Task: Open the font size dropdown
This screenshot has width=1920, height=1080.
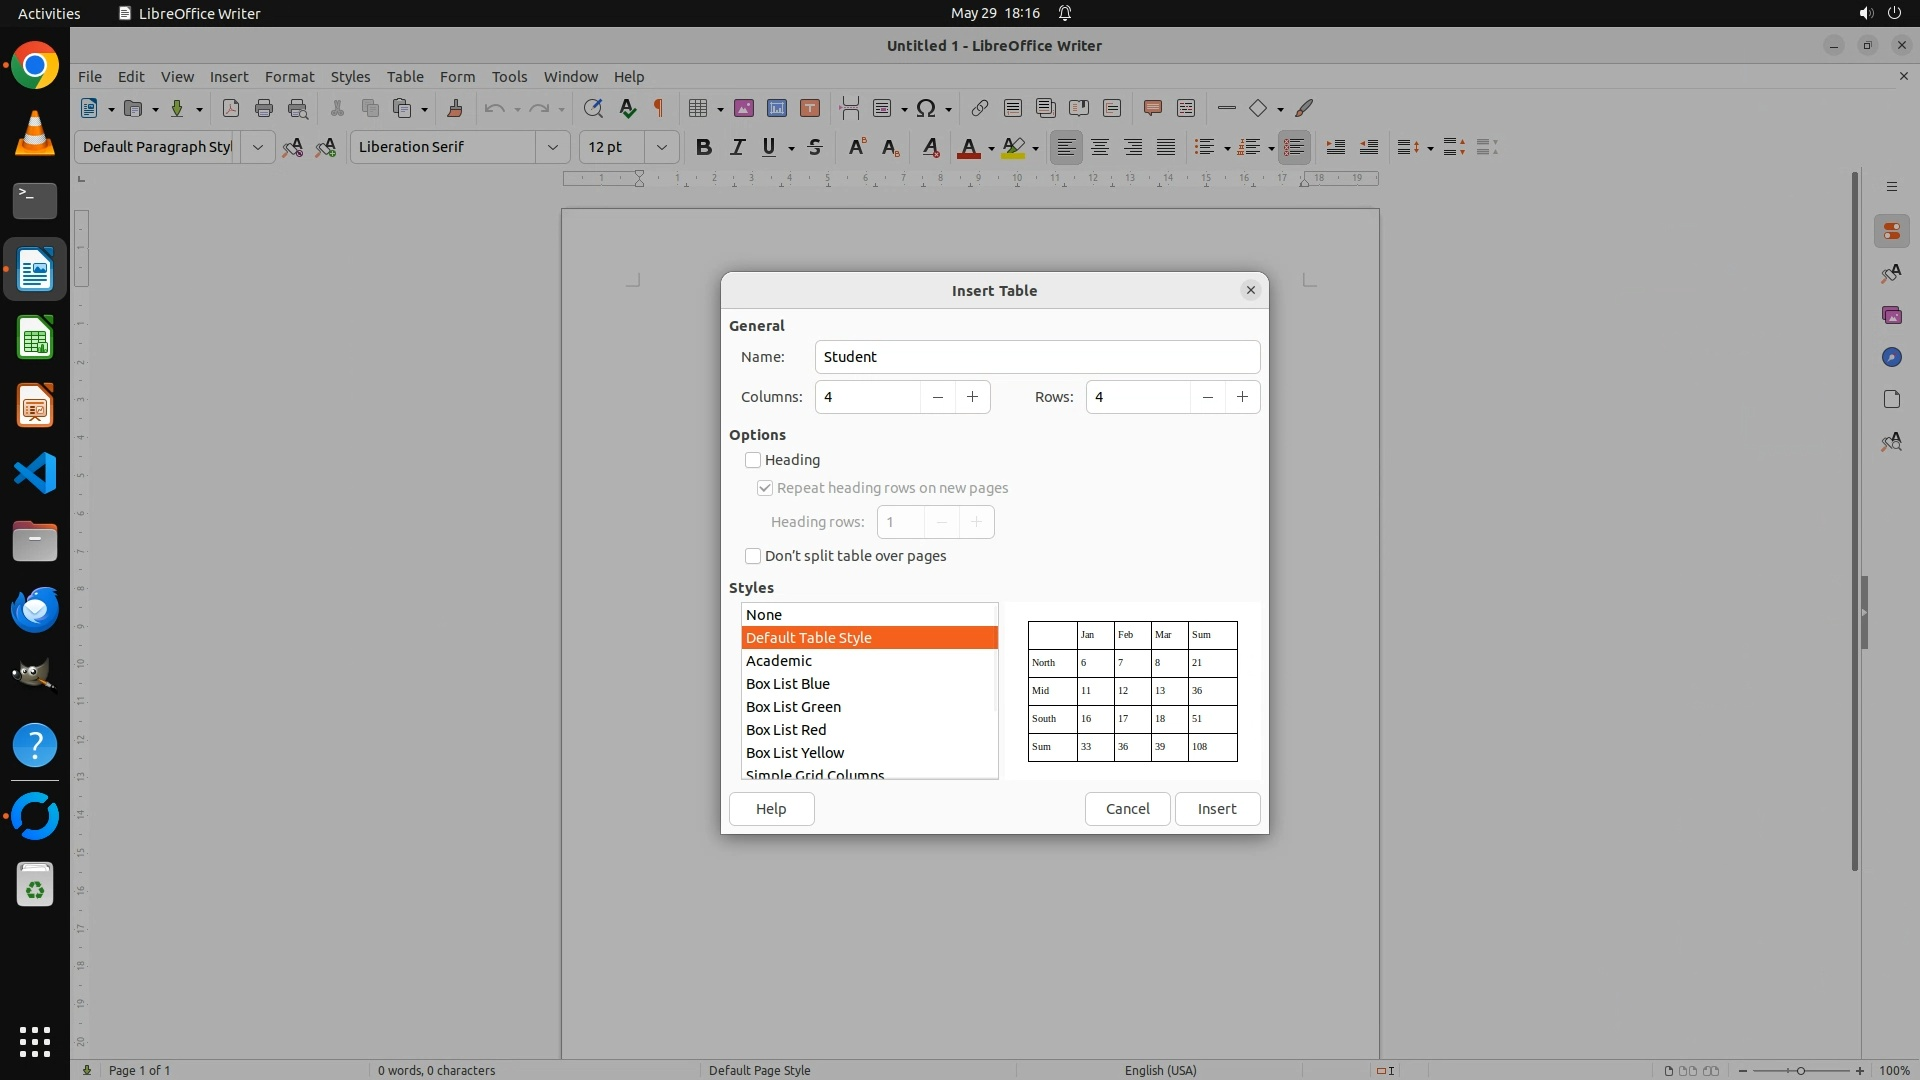Action: pos(661,147)
